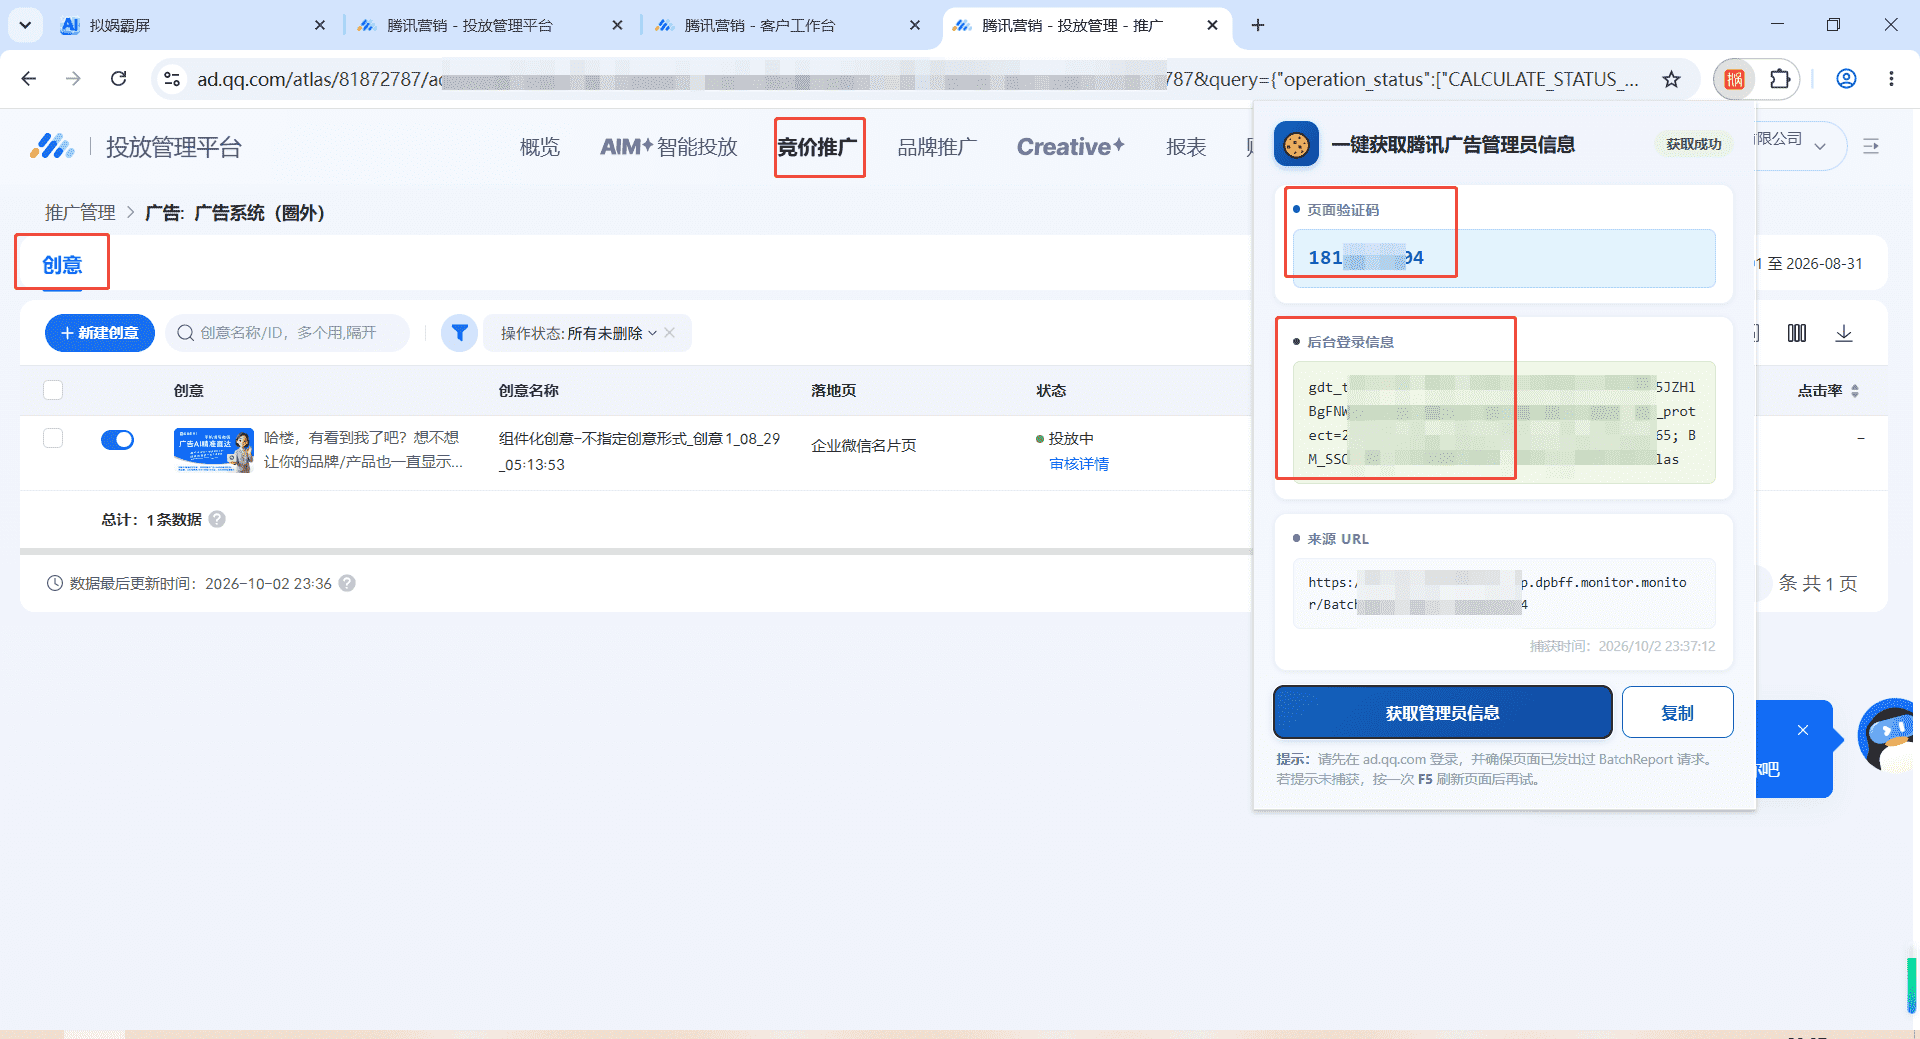Open the 概览 menu
Screen dimensions: 1920x1039
[540, 147]
